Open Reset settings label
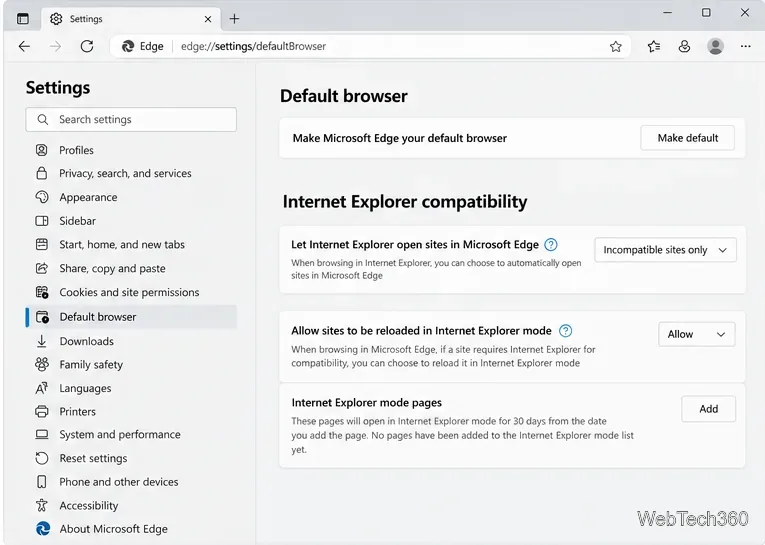 tap(93, 458)
